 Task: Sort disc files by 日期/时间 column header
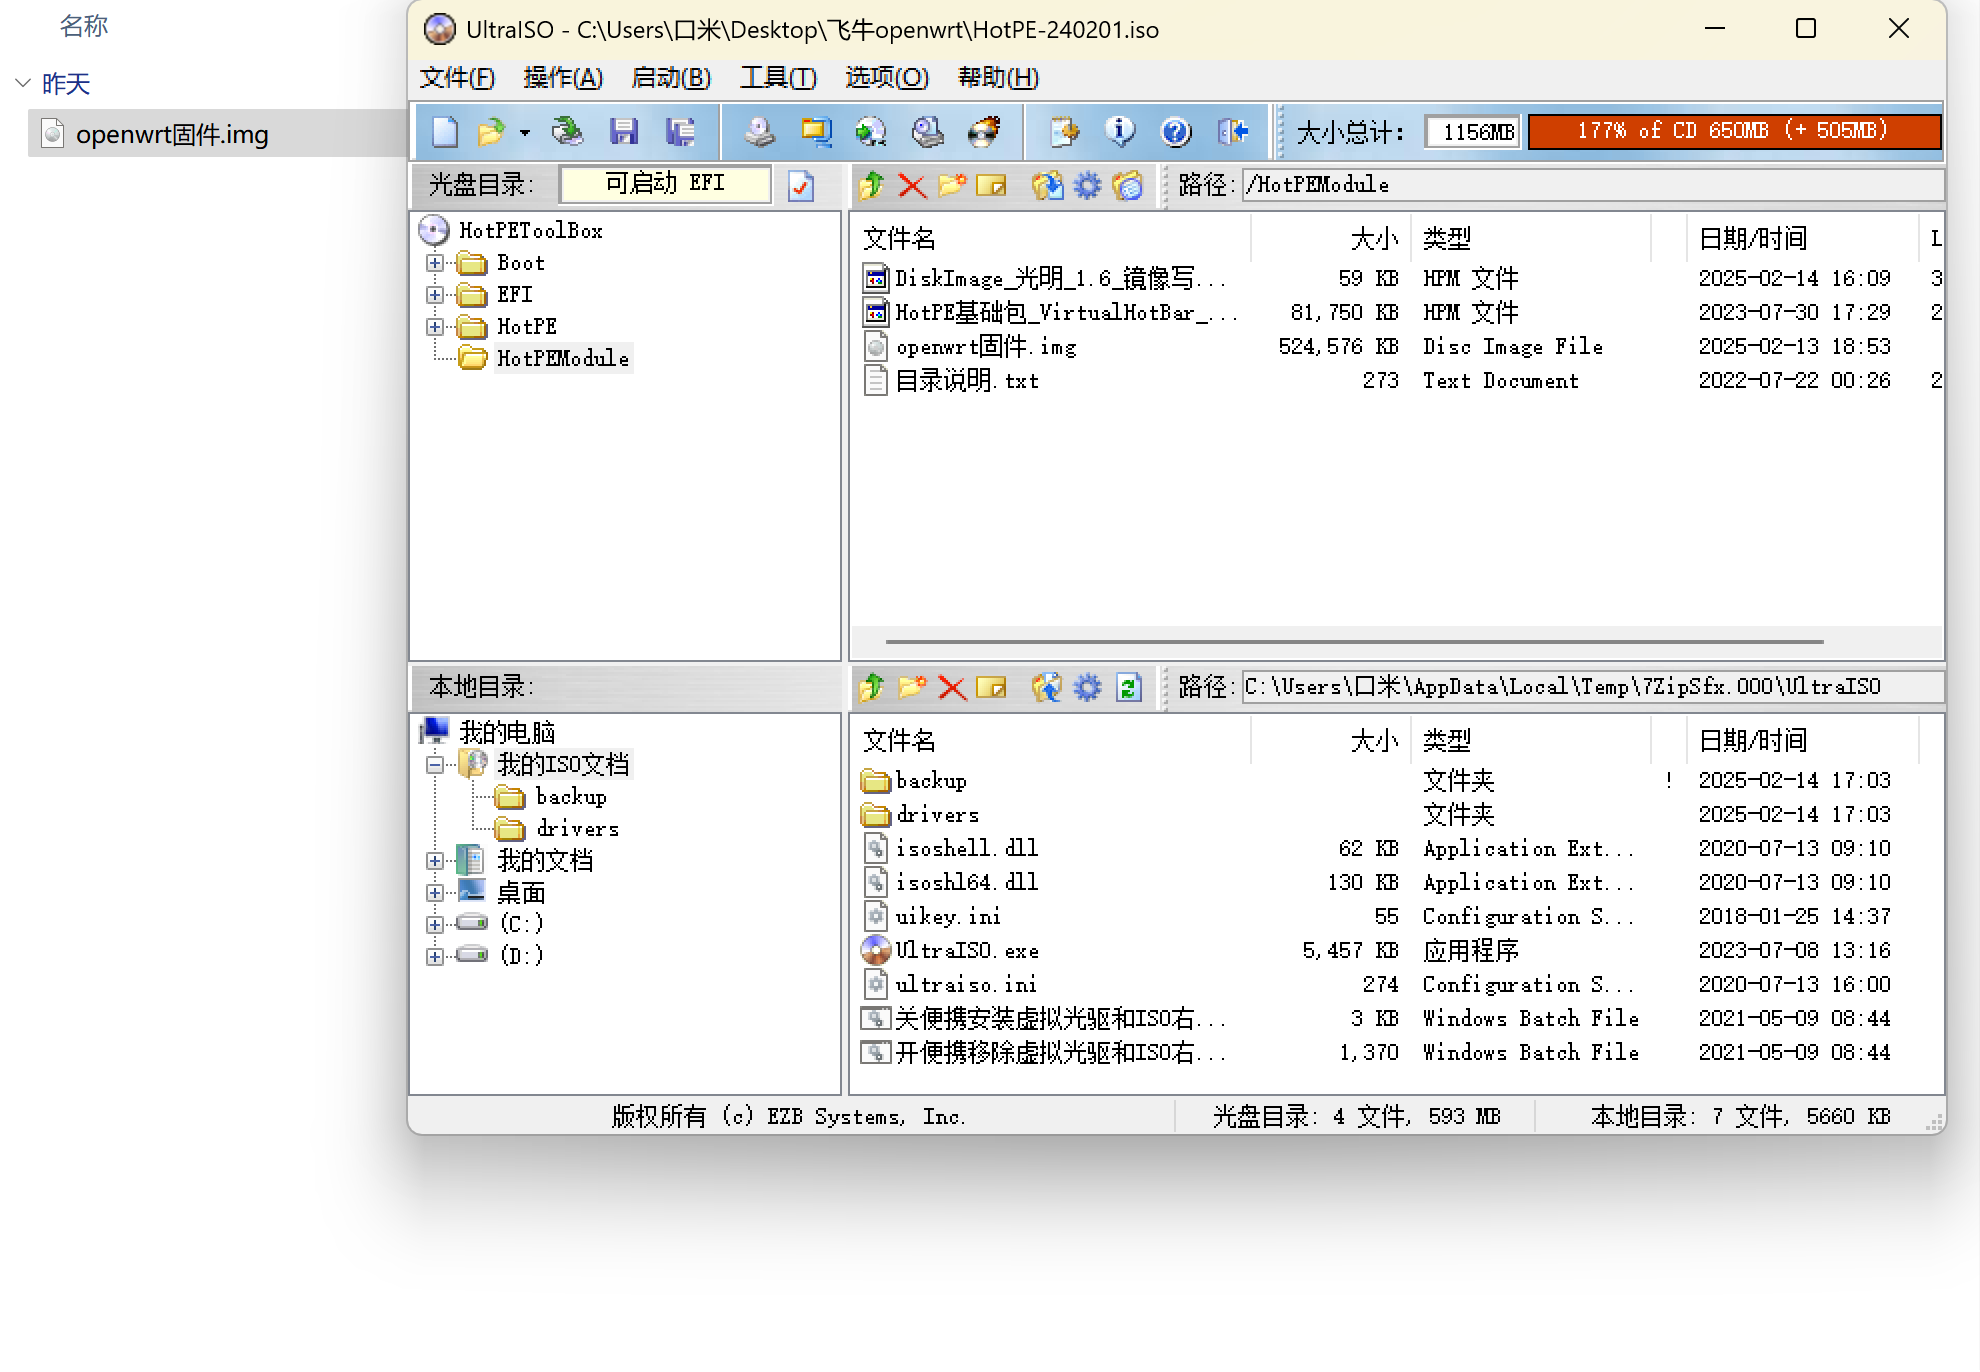tap(1802, 239)
